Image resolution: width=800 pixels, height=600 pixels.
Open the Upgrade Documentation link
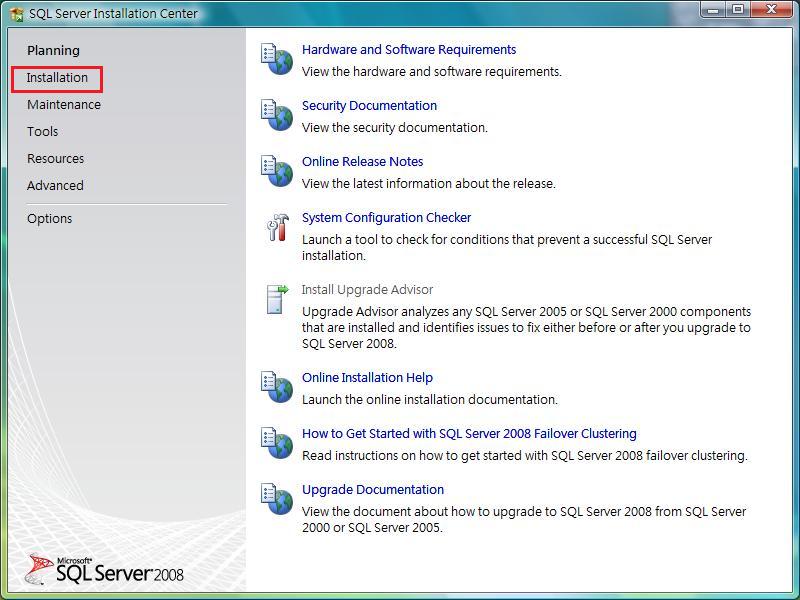tap(373, 490)
